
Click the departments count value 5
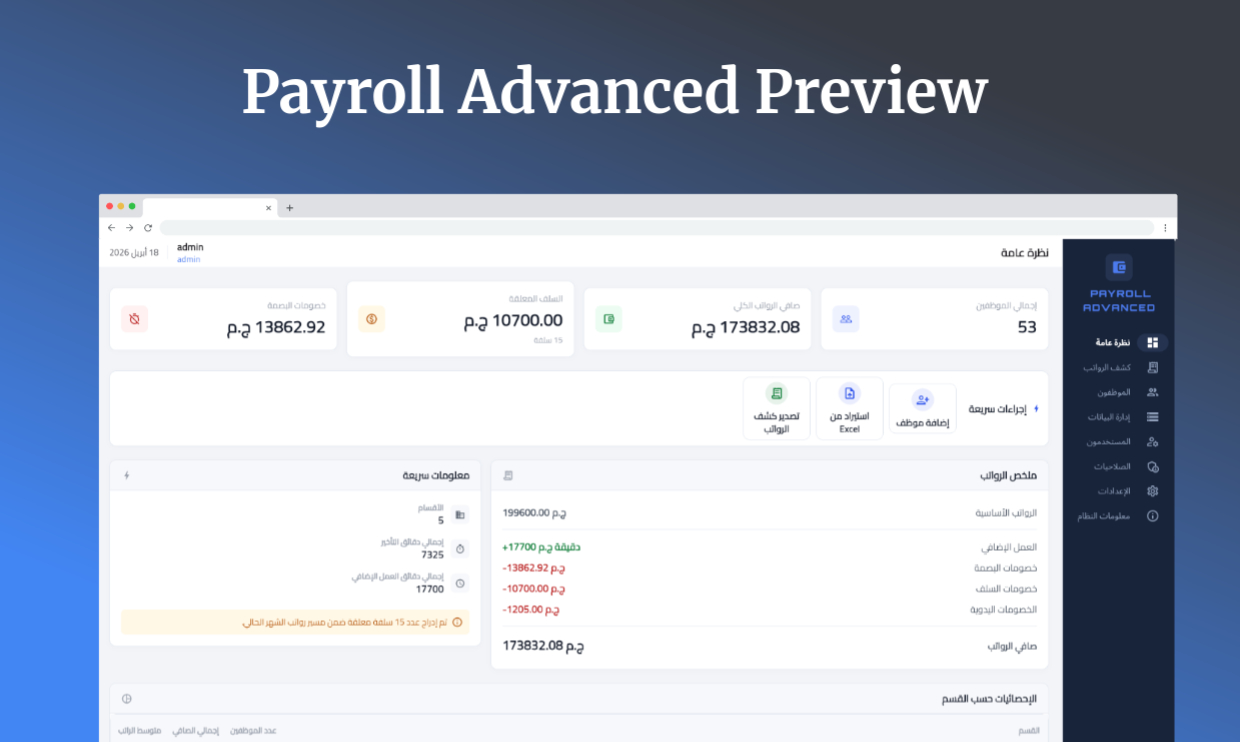(440, 521)
